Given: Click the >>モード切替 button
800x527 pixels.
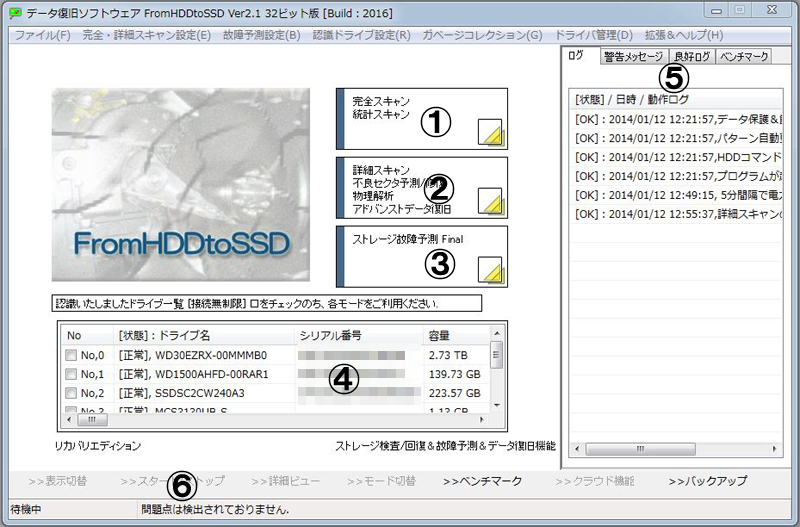Looking at the screenshot, I should tap(381, 481).
